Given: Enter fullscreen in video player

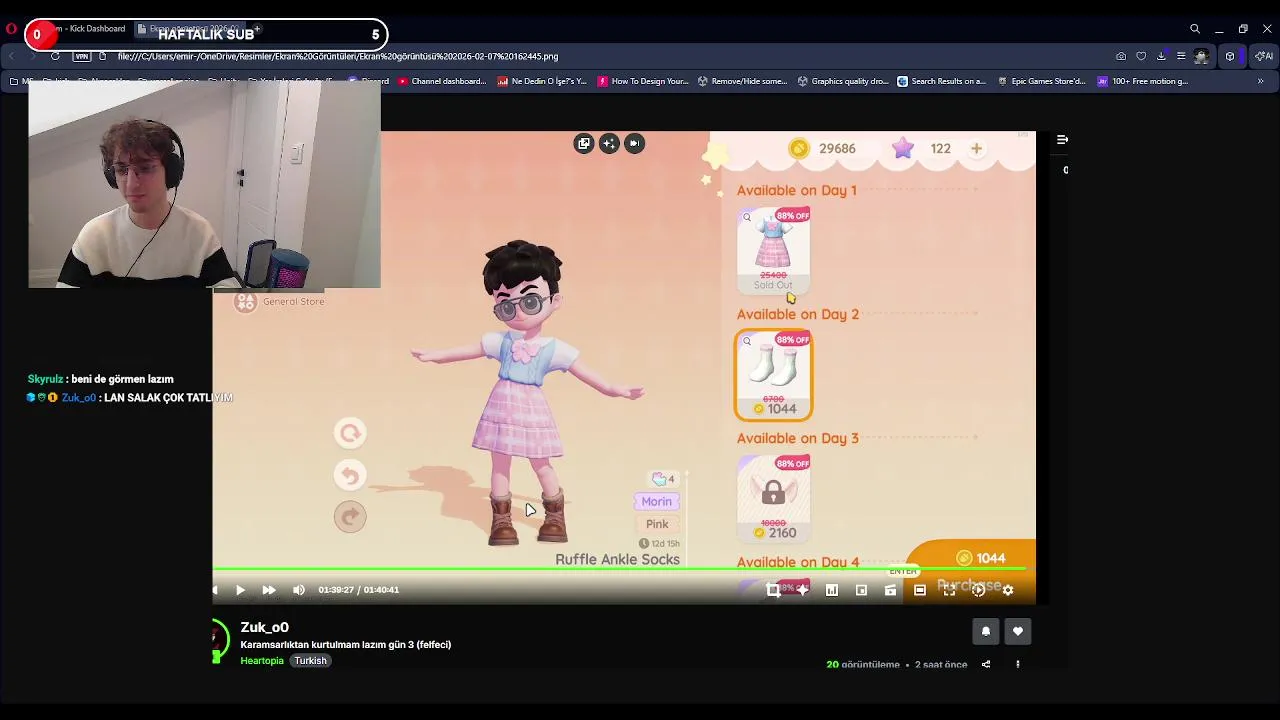Looking at the screenshot, I should coord(949,590).
